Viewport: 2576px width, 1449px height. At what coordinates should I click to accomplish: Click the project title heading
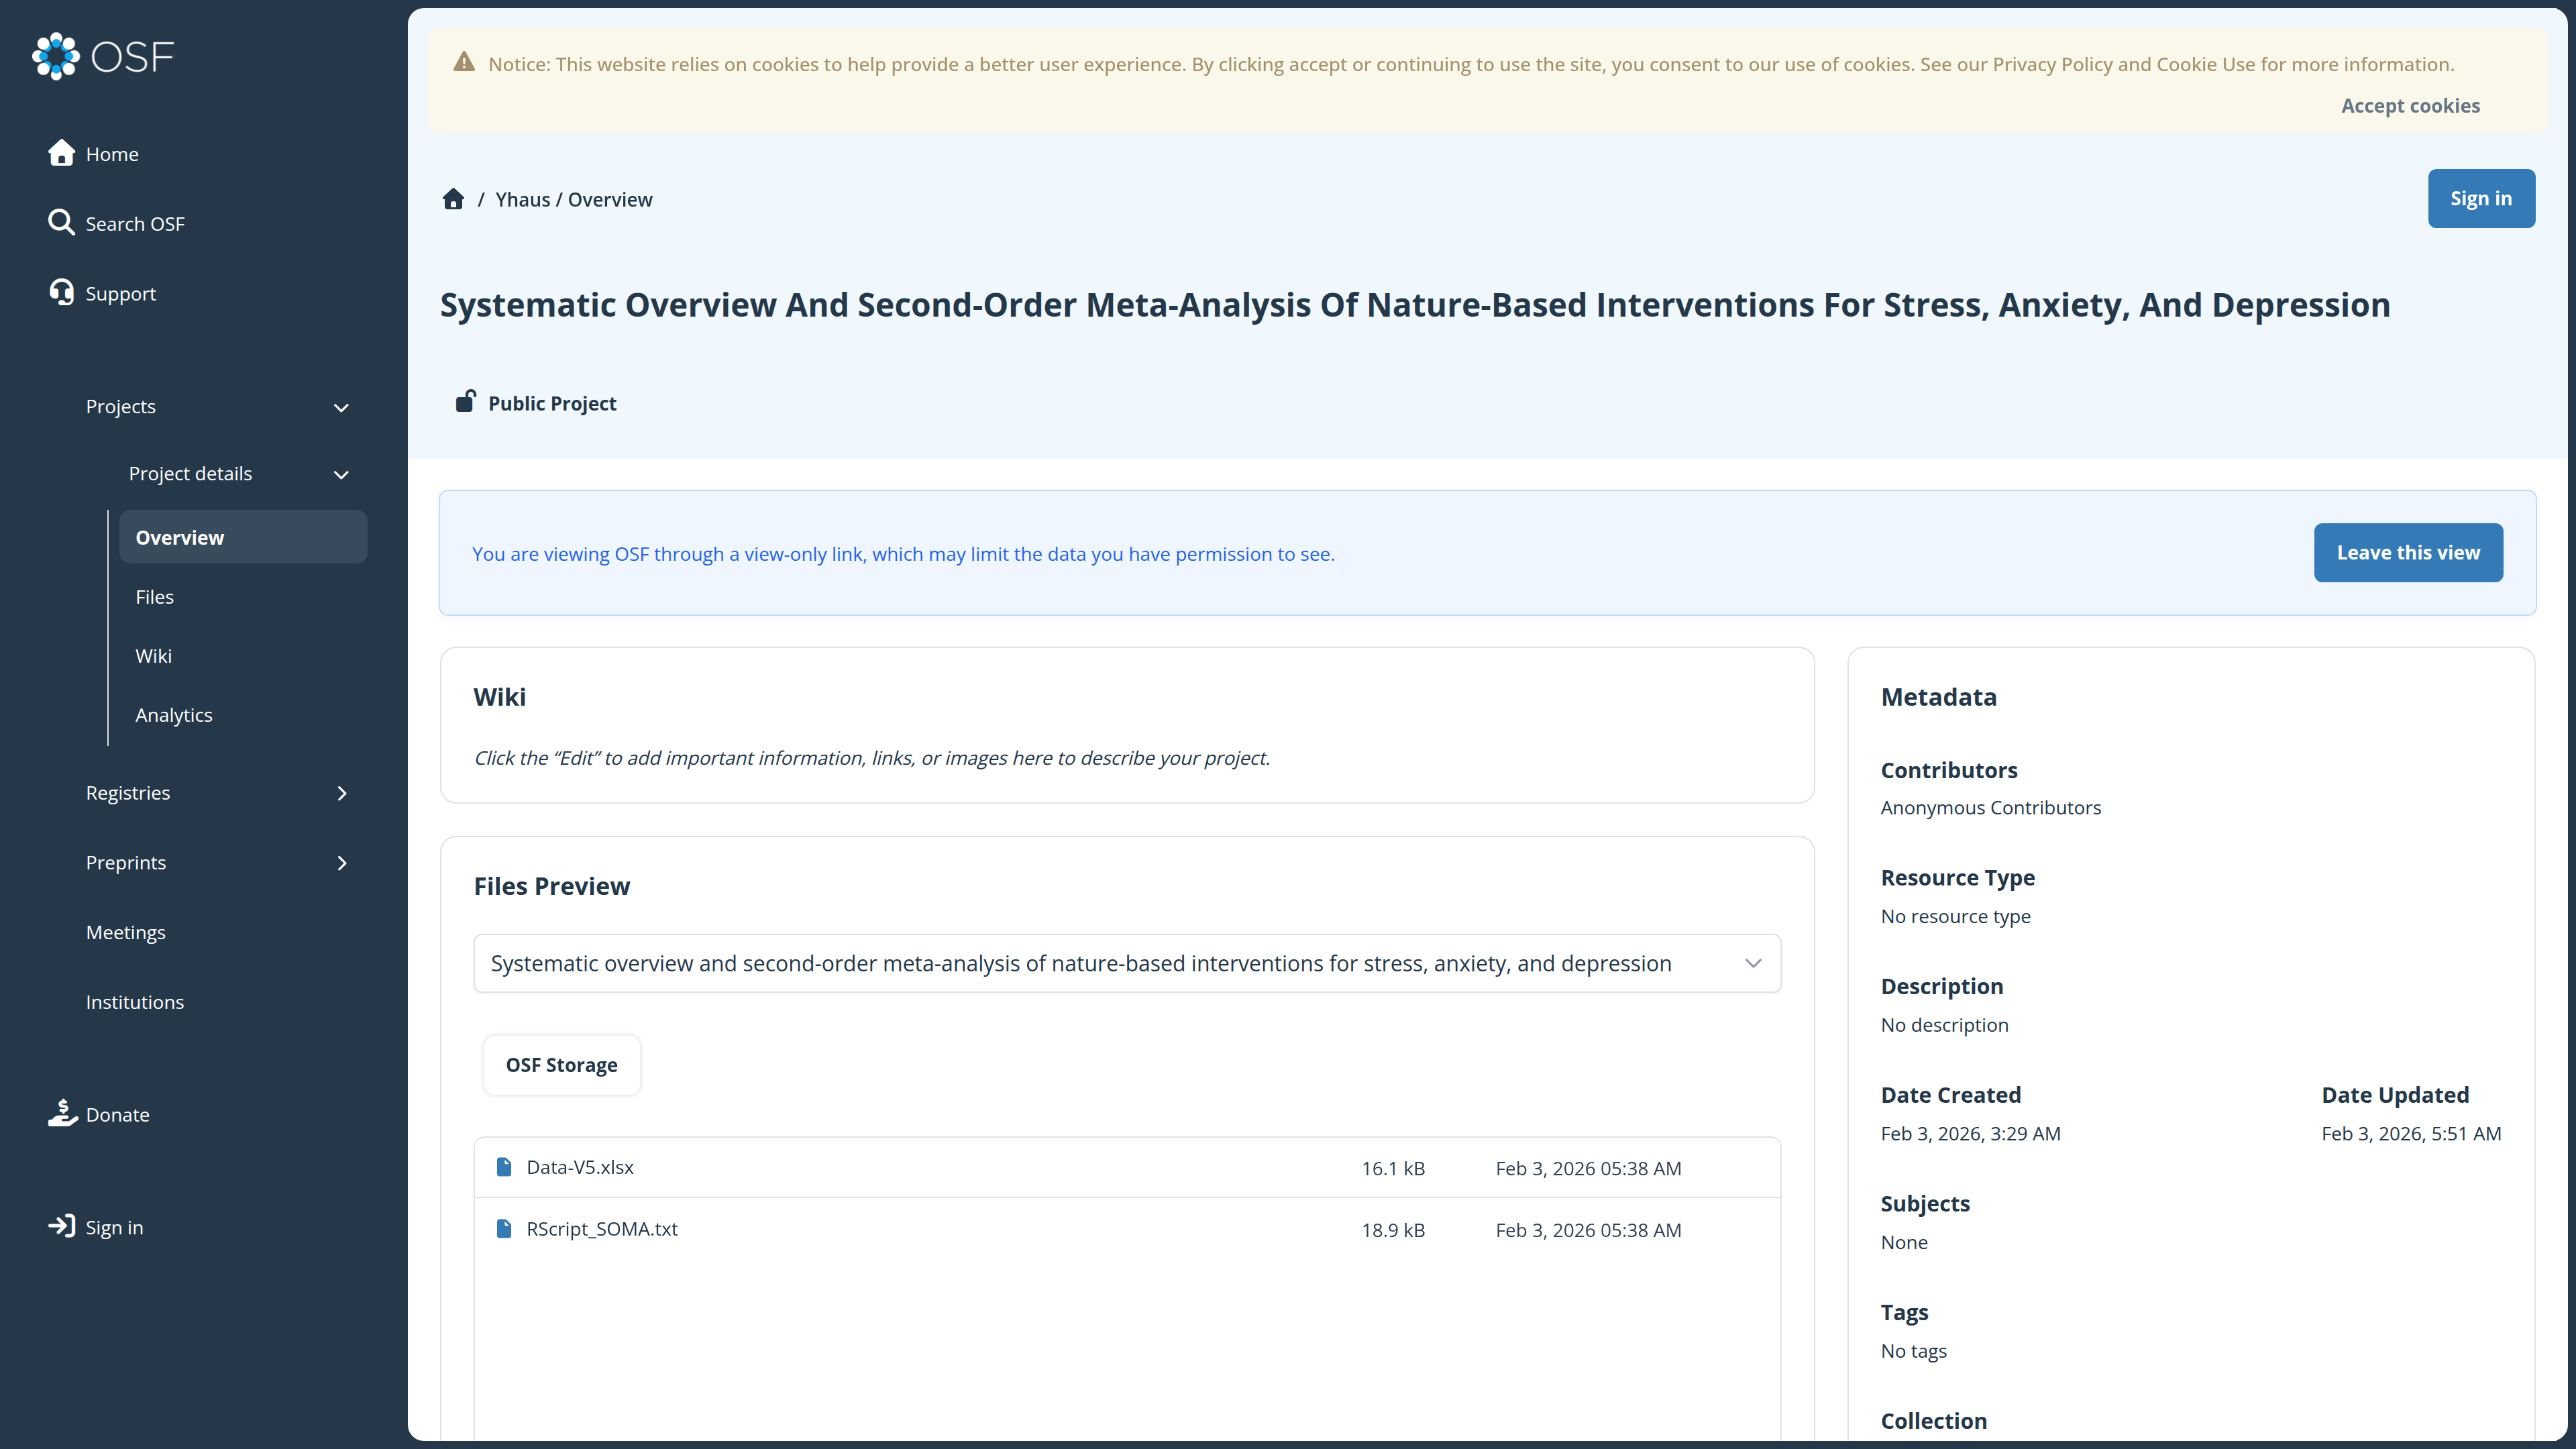[1415, 304]
